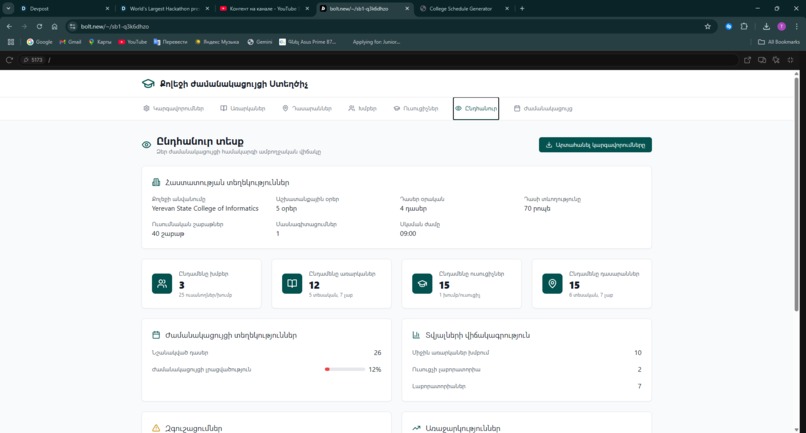Open the groups tab with the people icon
This screenshot has width=806, height=433.
(x=362, y=109)
